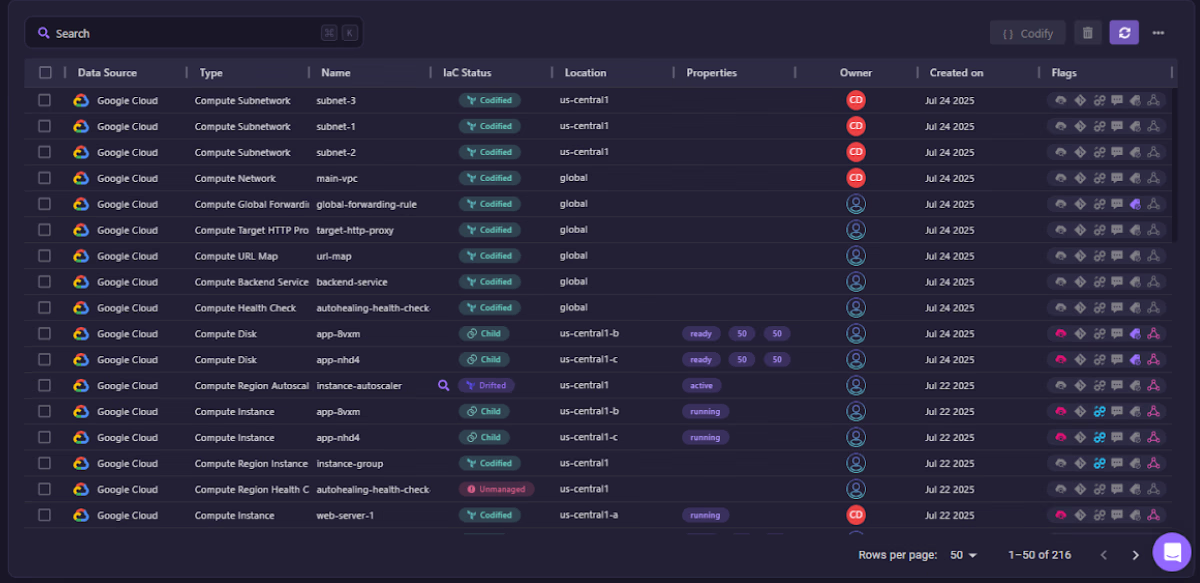Open the three-dots more options menu

1158,33
